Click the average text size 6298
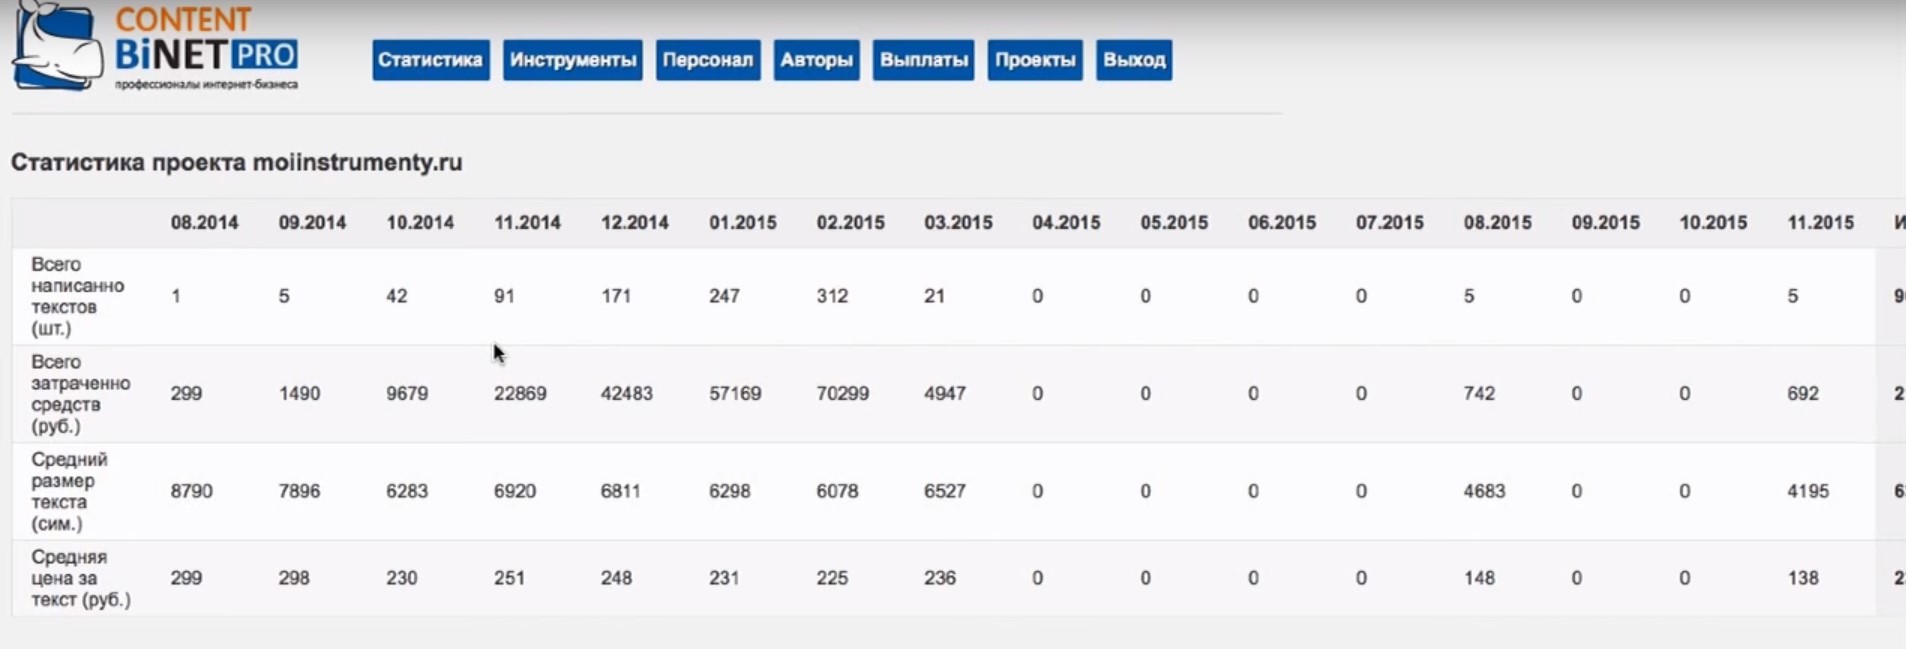Image resolution: width=1906 pixels, height=649 pixels. pyautogui.click(x=730, y=491)
